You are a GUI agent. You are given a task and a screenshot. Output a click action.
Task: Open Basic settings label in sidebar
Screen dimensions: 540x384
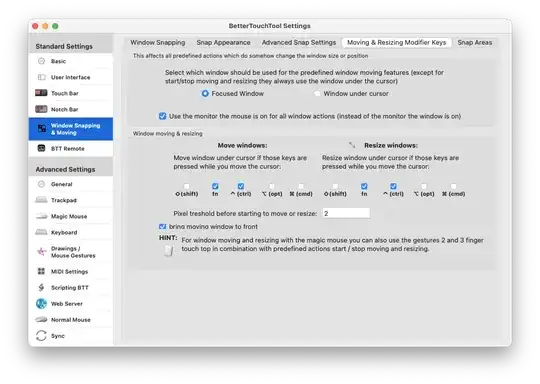(58, 61)
